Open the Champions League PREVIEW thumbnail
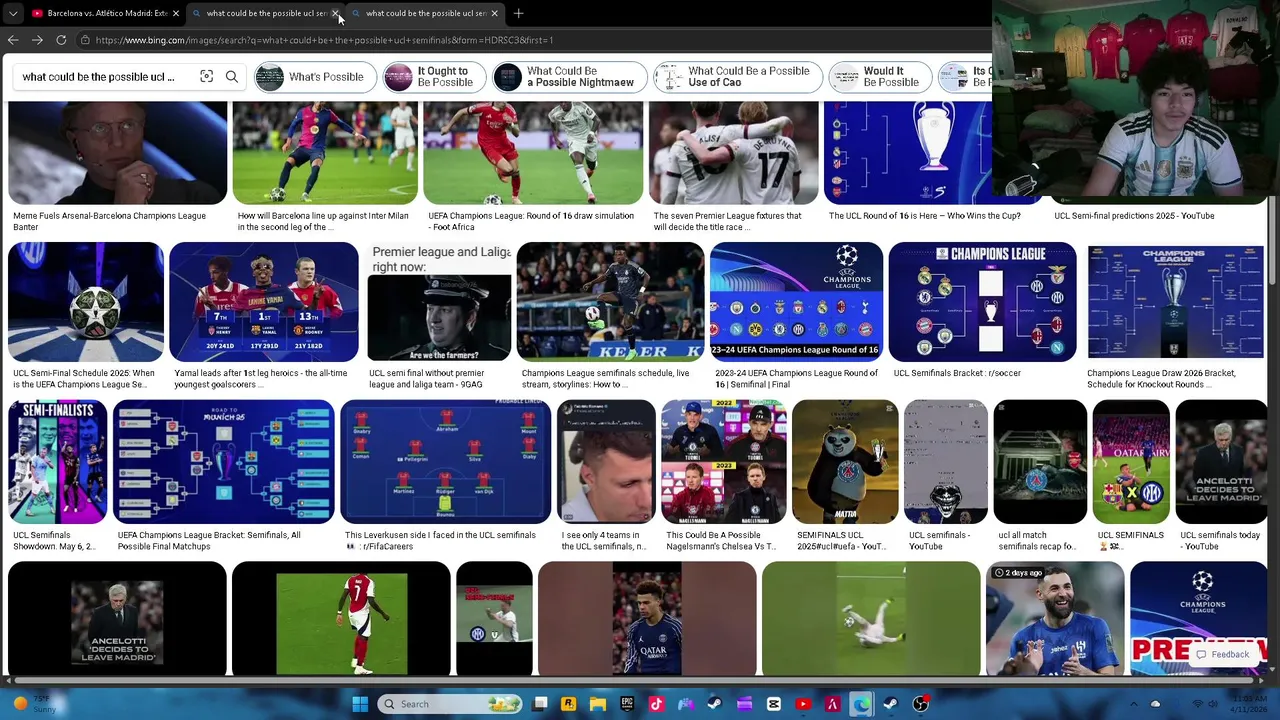Screen dimensions: 1280x720 [x=1198, y=619]
